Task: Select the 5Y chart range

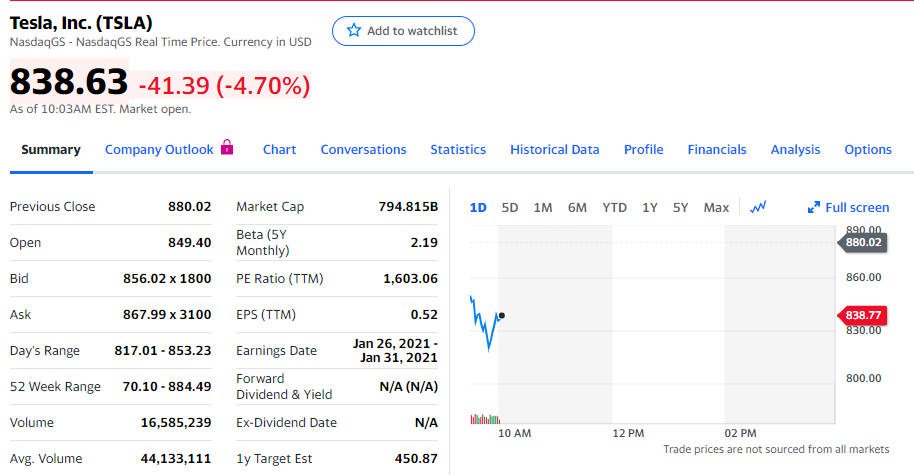Action: pos(680,207)
